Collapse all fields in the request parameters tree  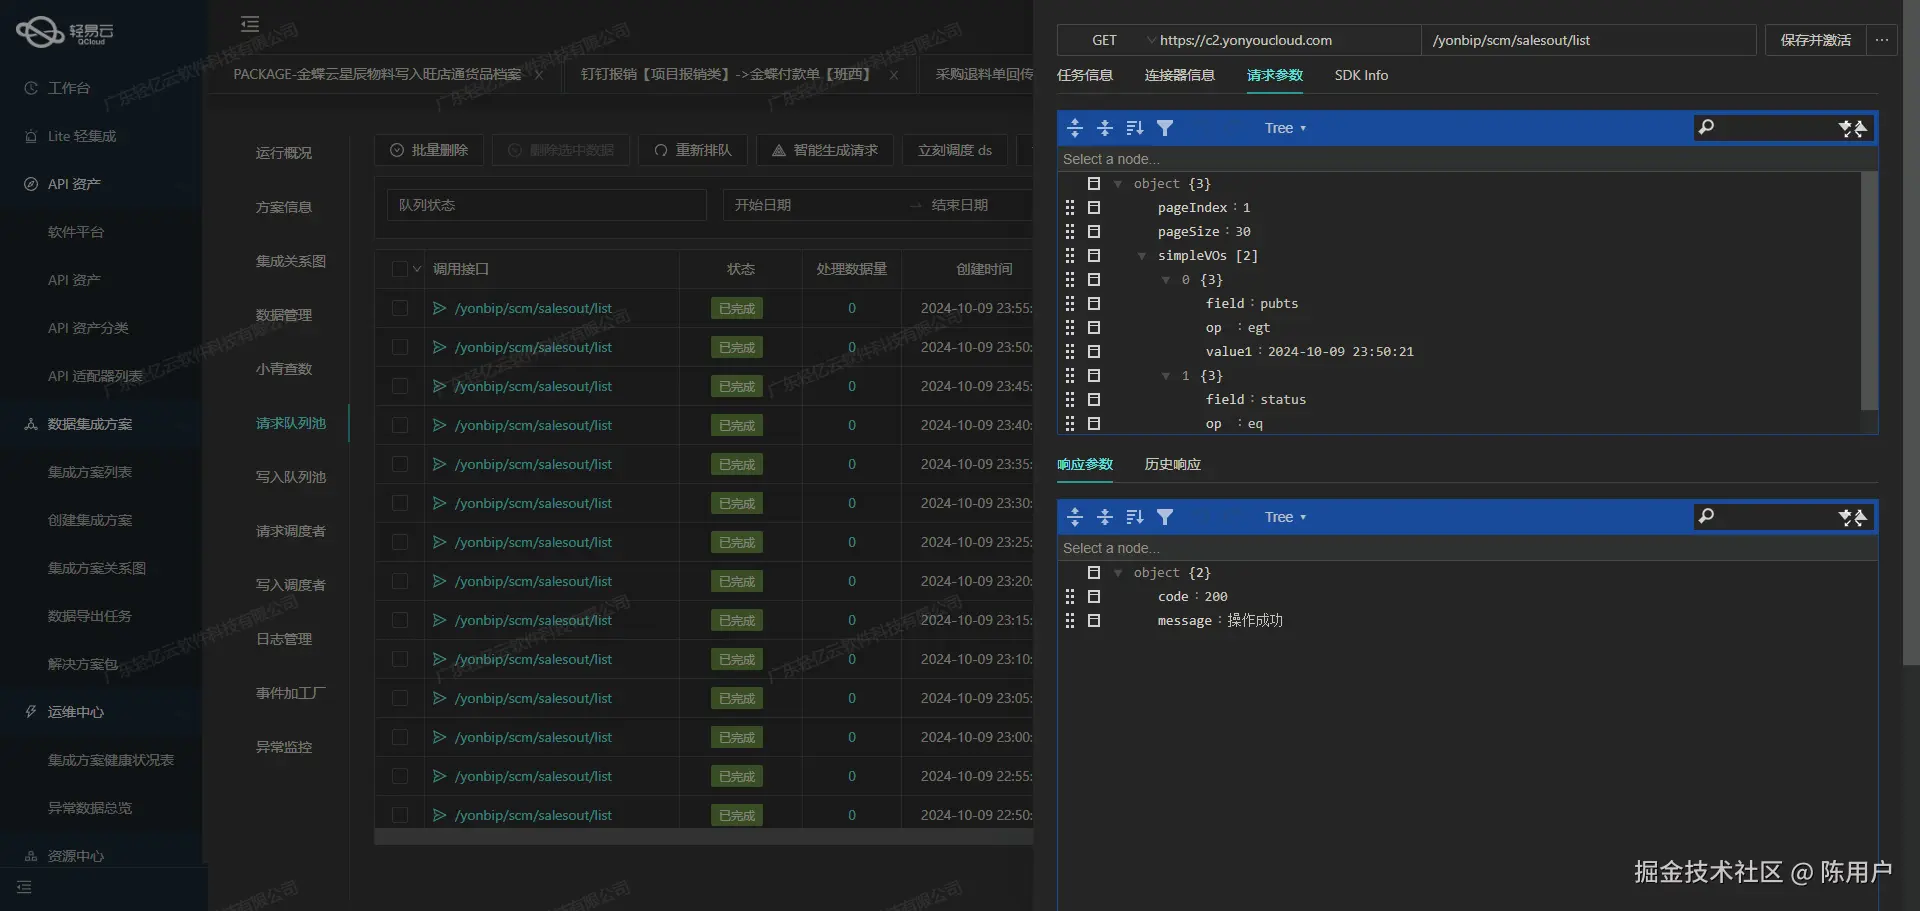(x=1105, y=128)
